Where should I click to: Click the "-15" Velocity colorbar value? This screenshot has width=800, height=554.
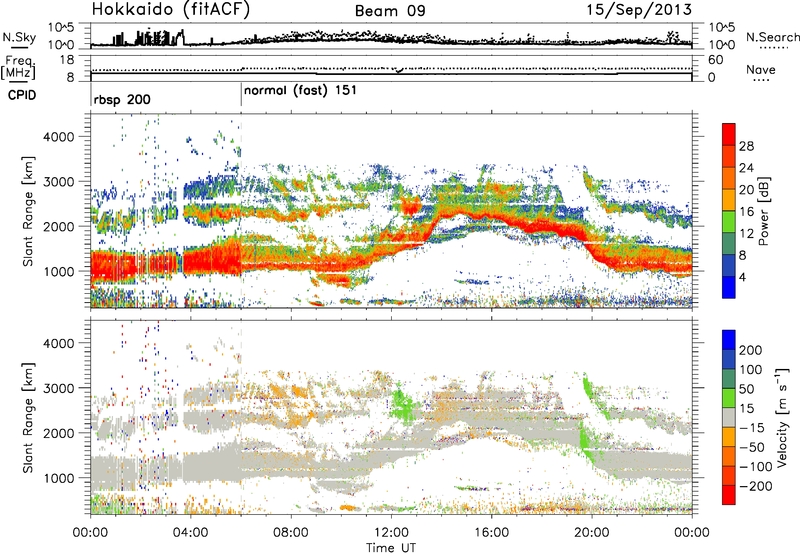(x=752, y=428)
